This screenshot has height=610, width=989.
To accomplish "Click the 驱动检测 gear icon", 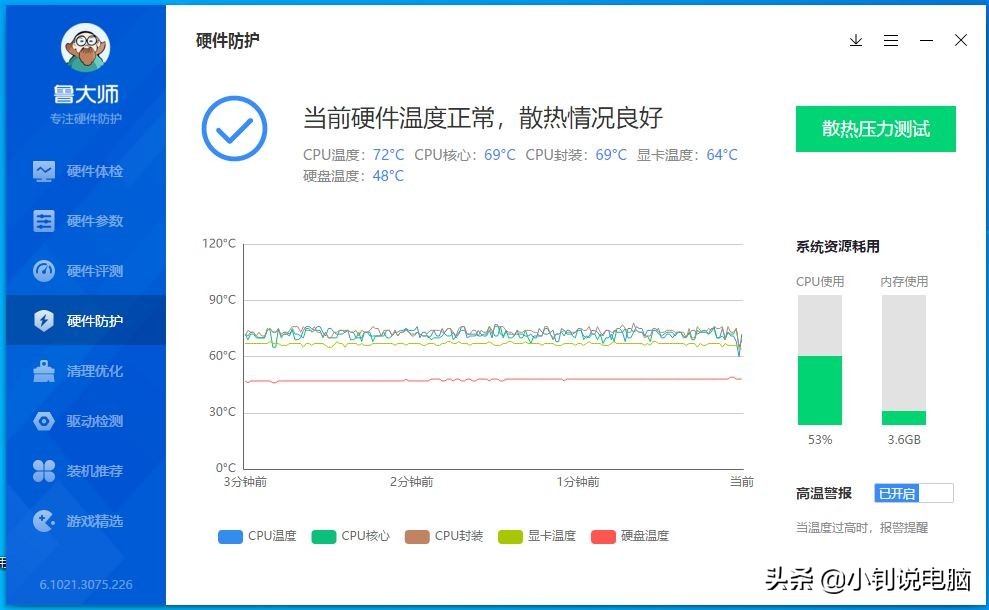I will [44, 421].
